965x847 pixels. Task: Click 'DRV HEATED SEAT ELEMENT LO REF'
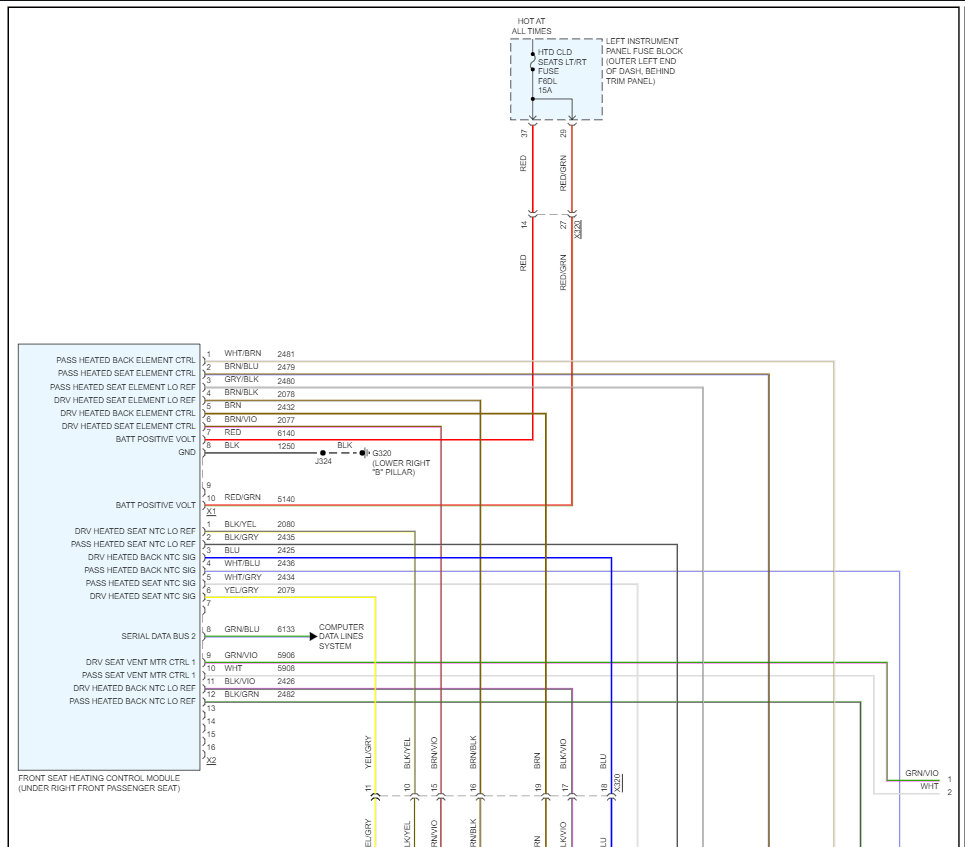[124, 400]
